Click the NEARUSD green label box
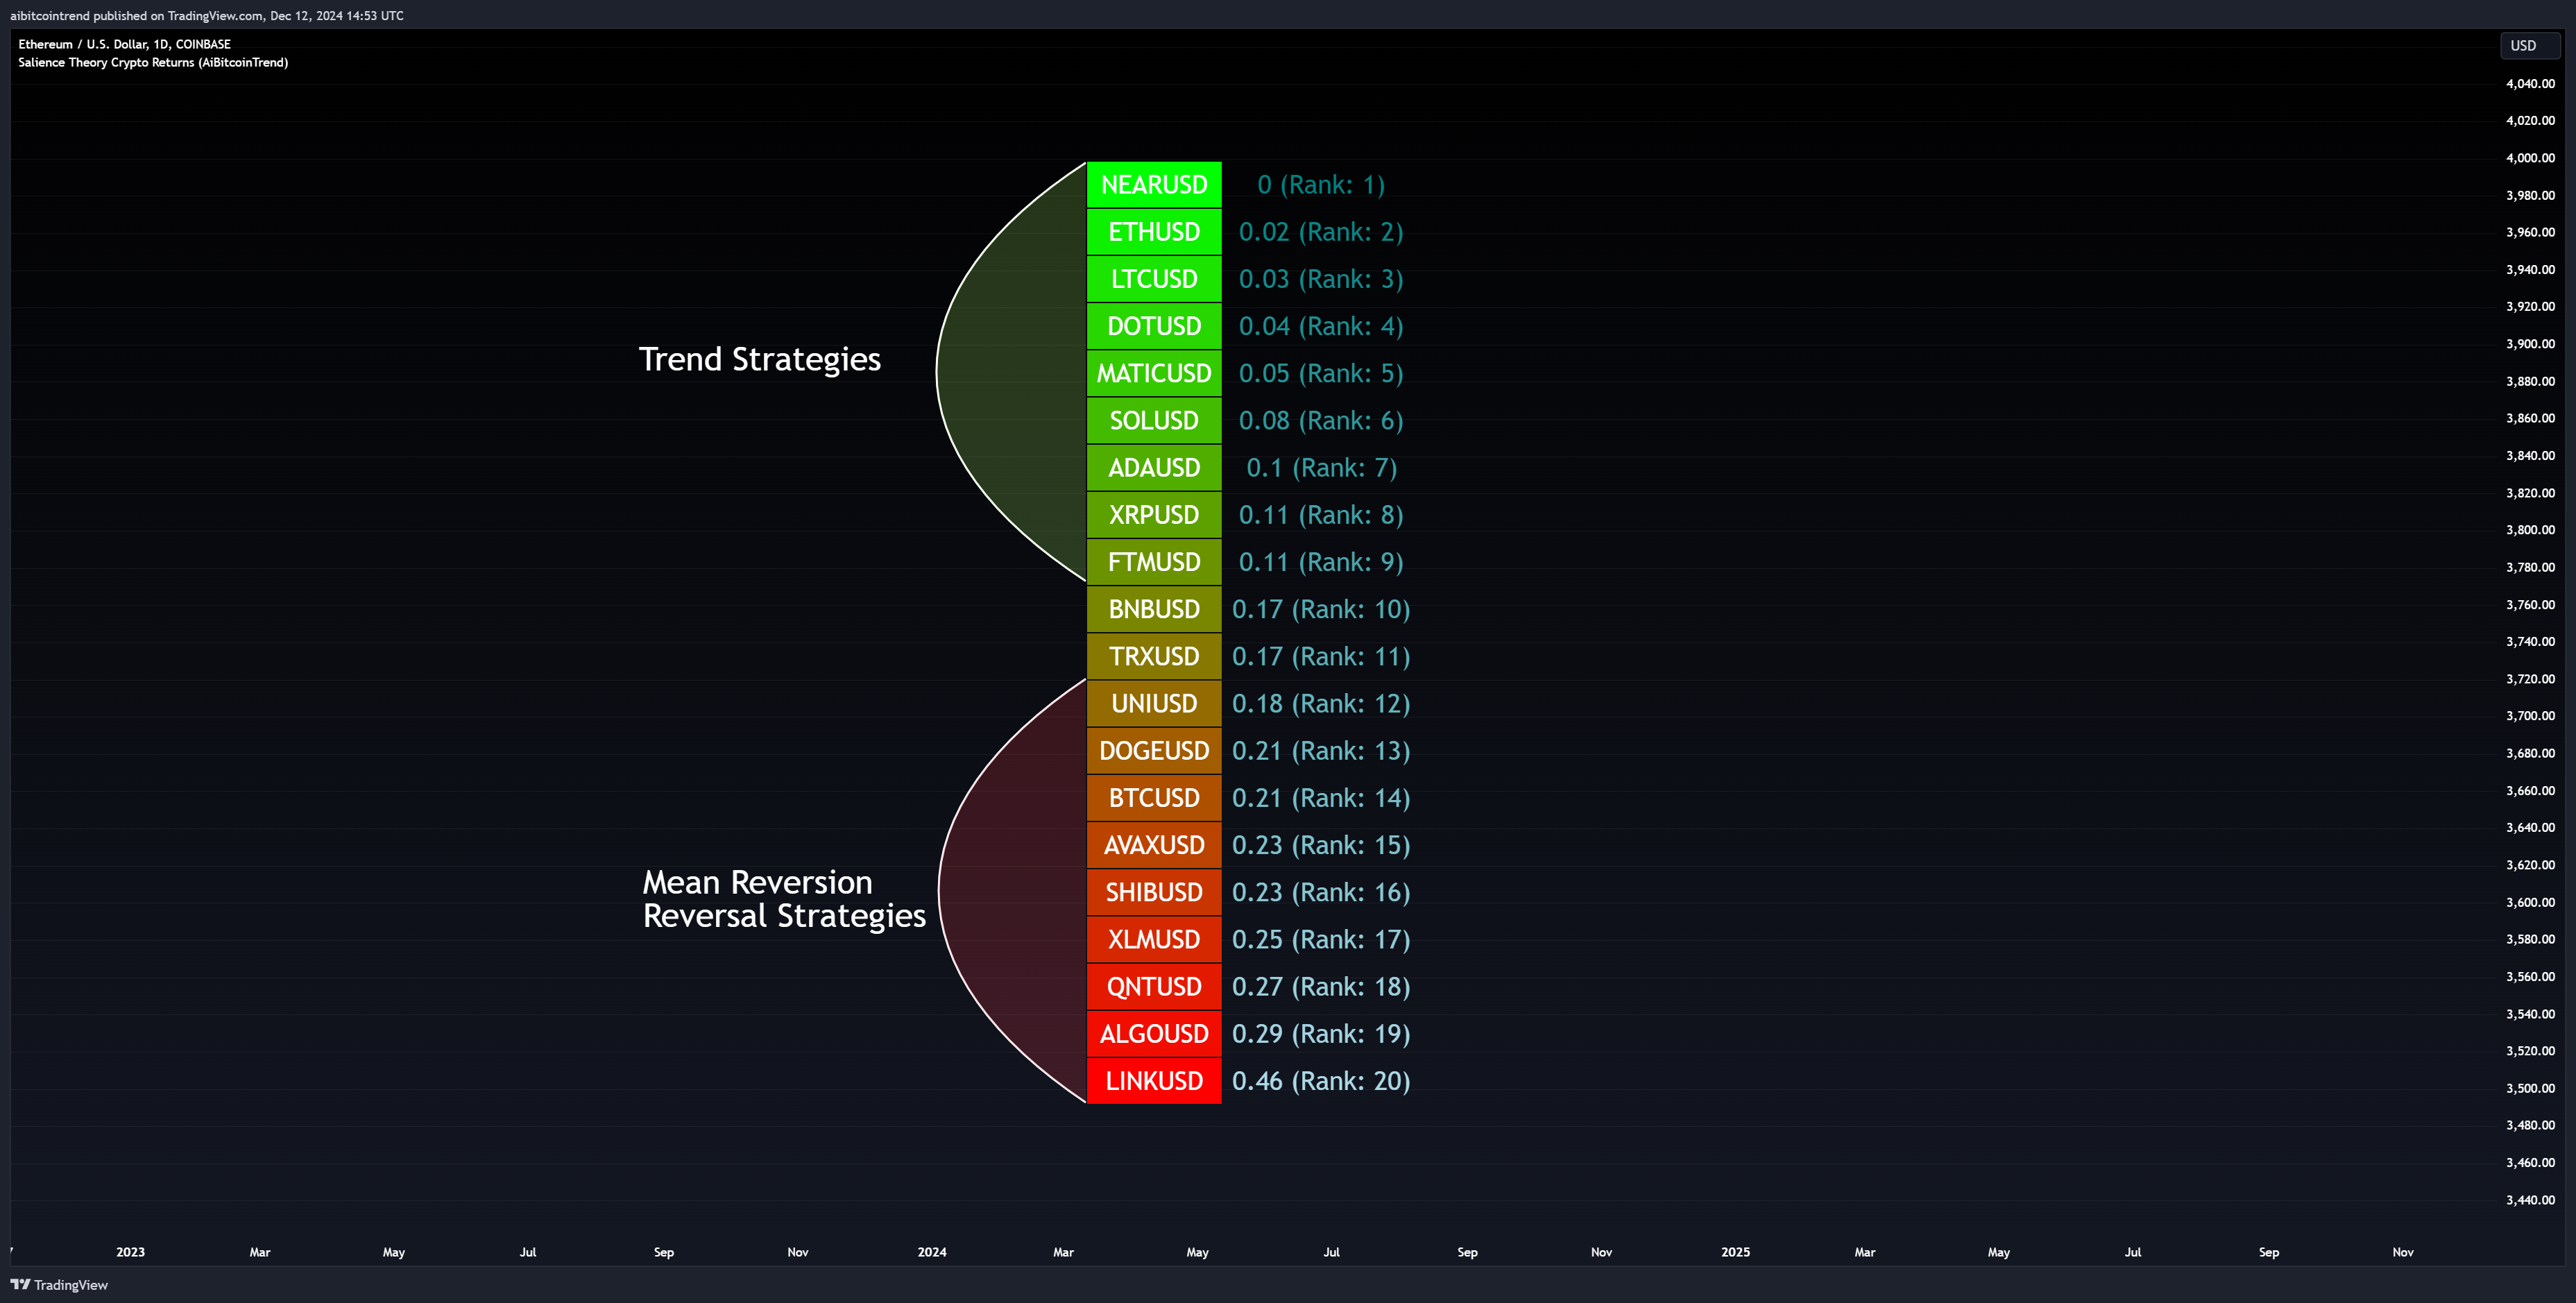Image resolution: width=2576 pixels, height=1303 pixels. pos(1154,185)
